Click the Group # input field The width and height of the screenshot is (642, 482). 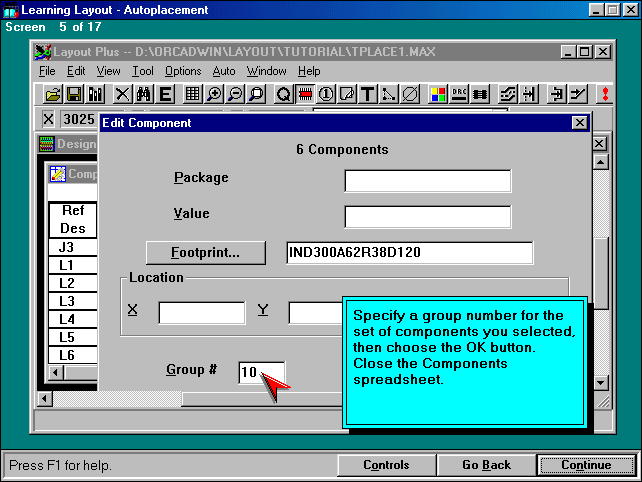261,372
